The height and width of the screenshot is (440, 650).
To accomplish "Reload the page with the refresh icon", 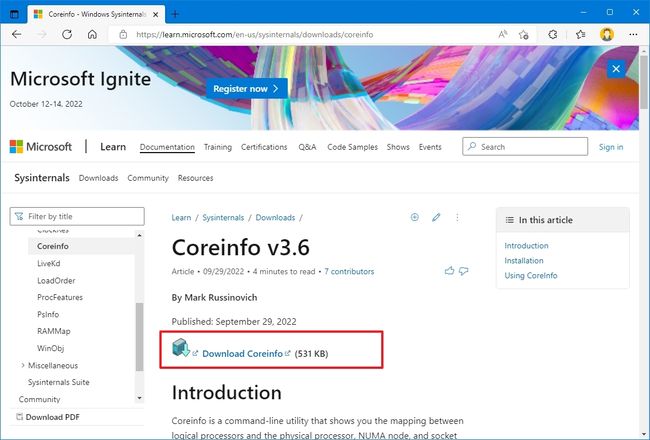I will click(67, 34).
